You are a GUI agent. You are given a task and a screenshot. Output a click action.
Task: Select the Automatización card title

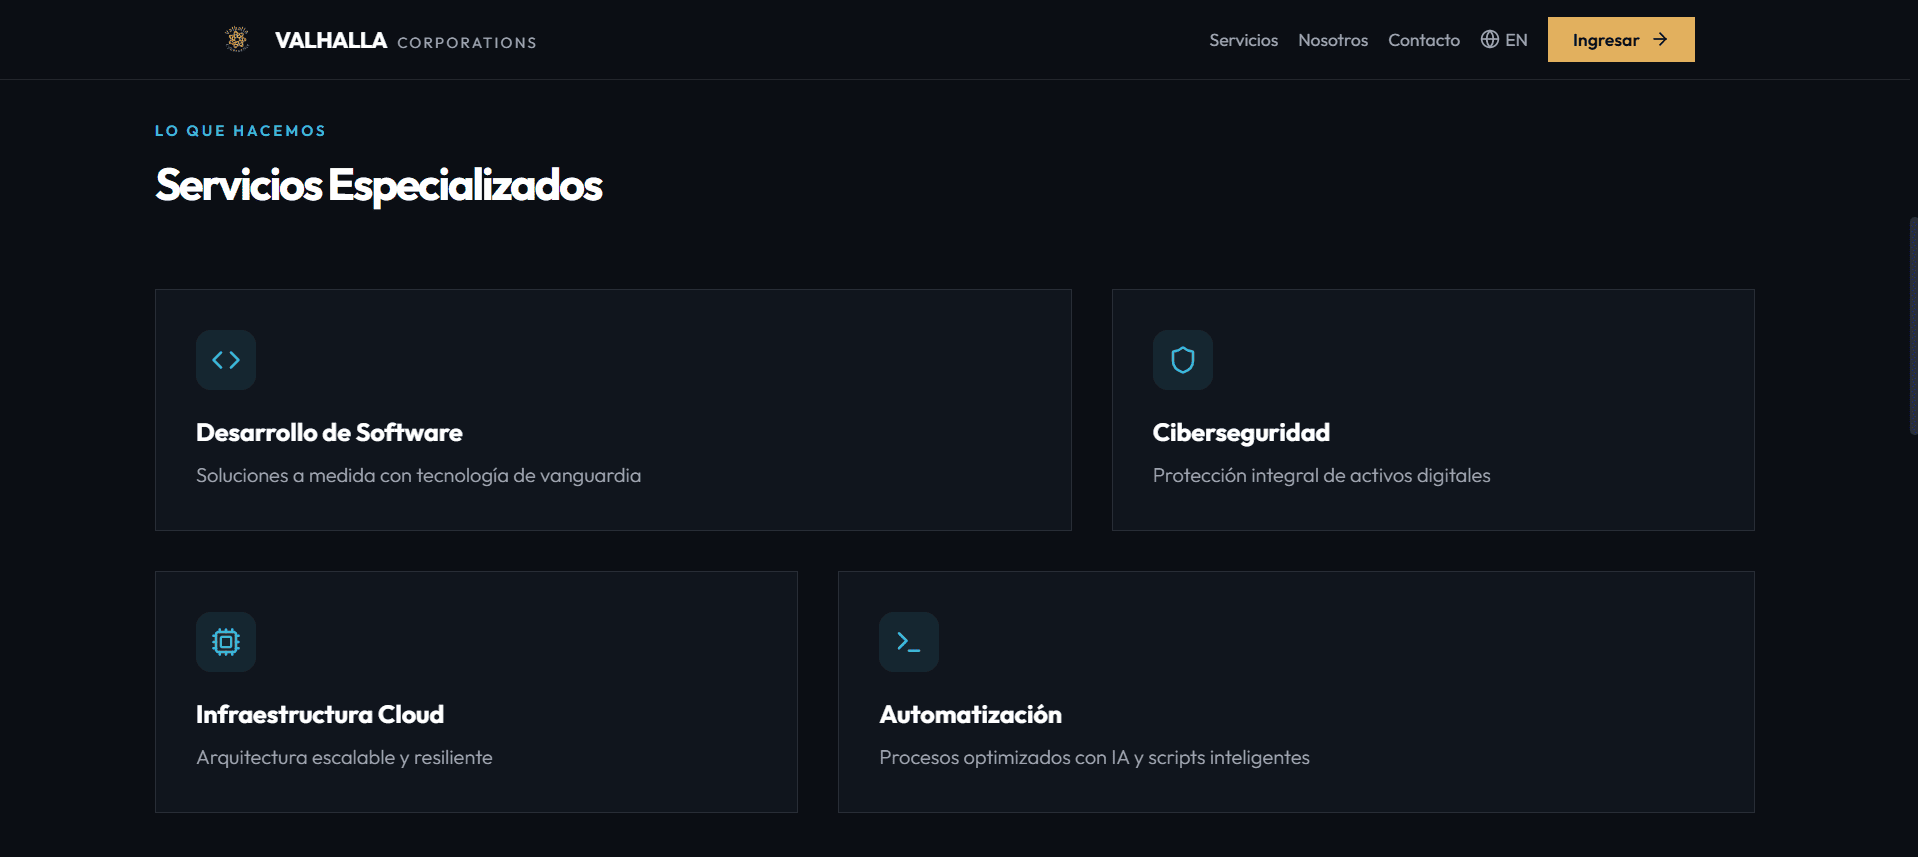coord(970,714)
